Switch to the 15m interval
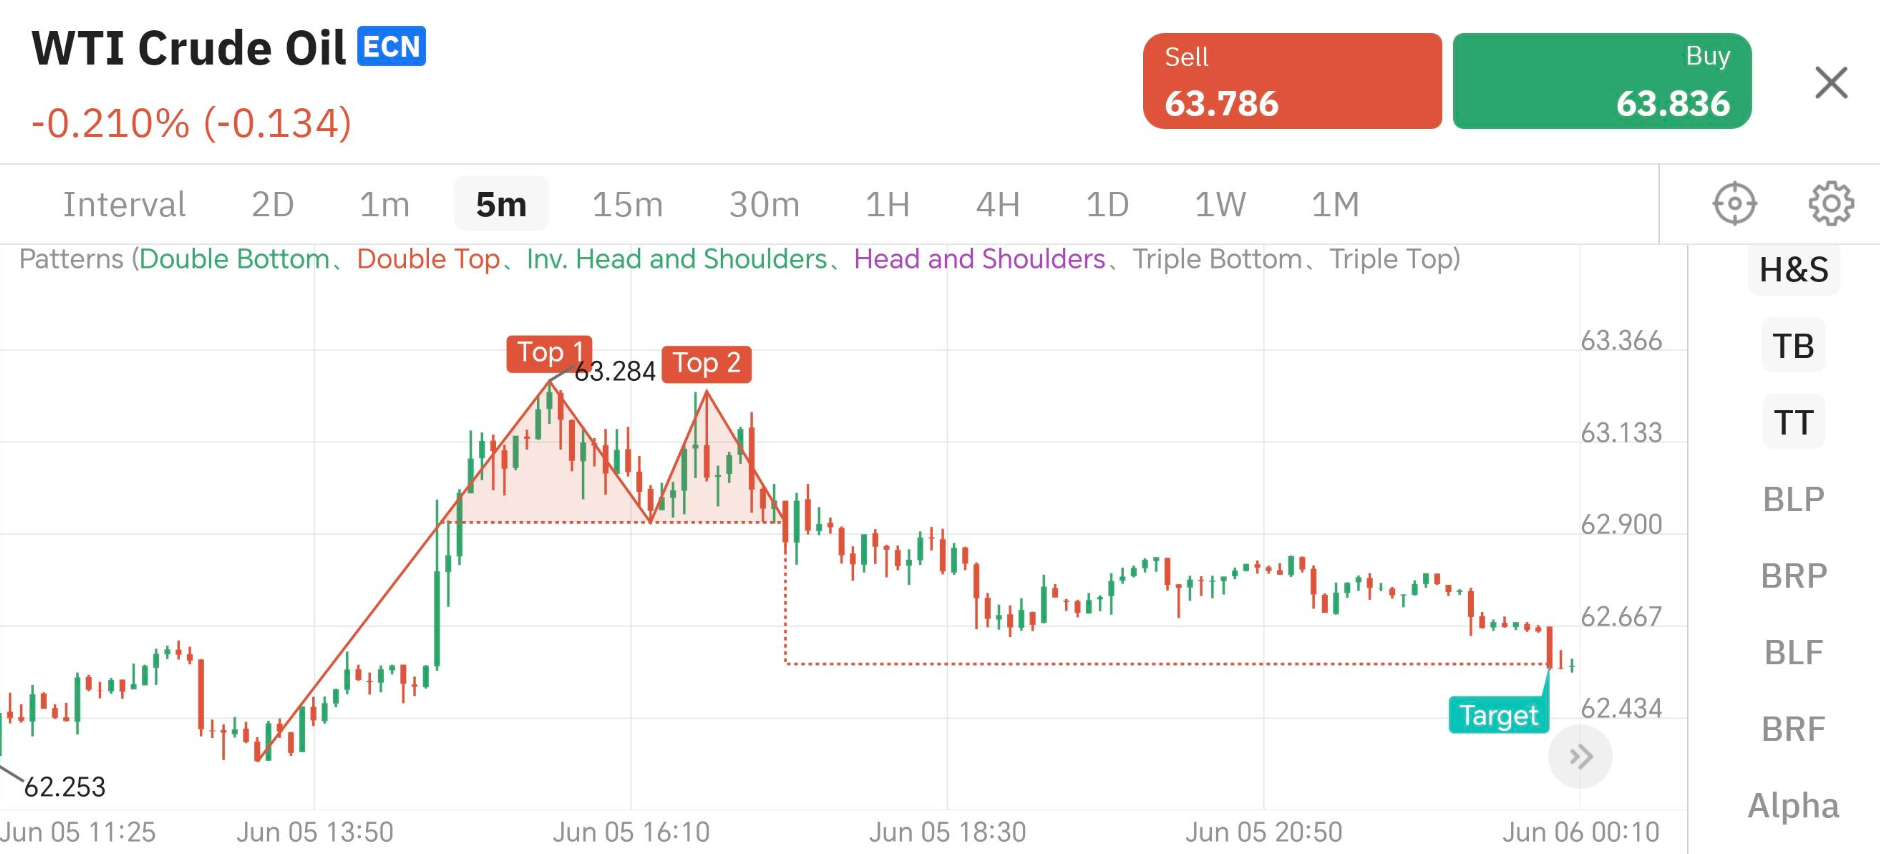 (x=627, y=204)
